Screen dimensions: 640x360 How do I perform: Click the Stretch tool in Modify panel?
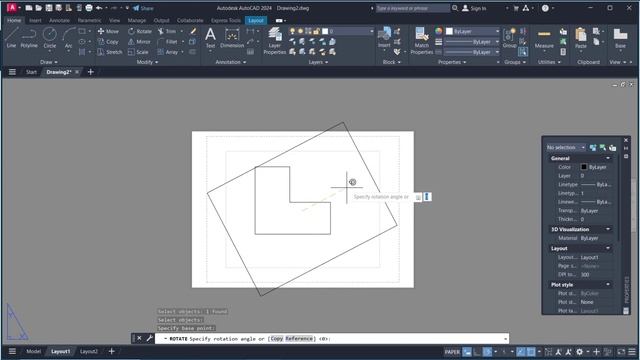(110, 52)
